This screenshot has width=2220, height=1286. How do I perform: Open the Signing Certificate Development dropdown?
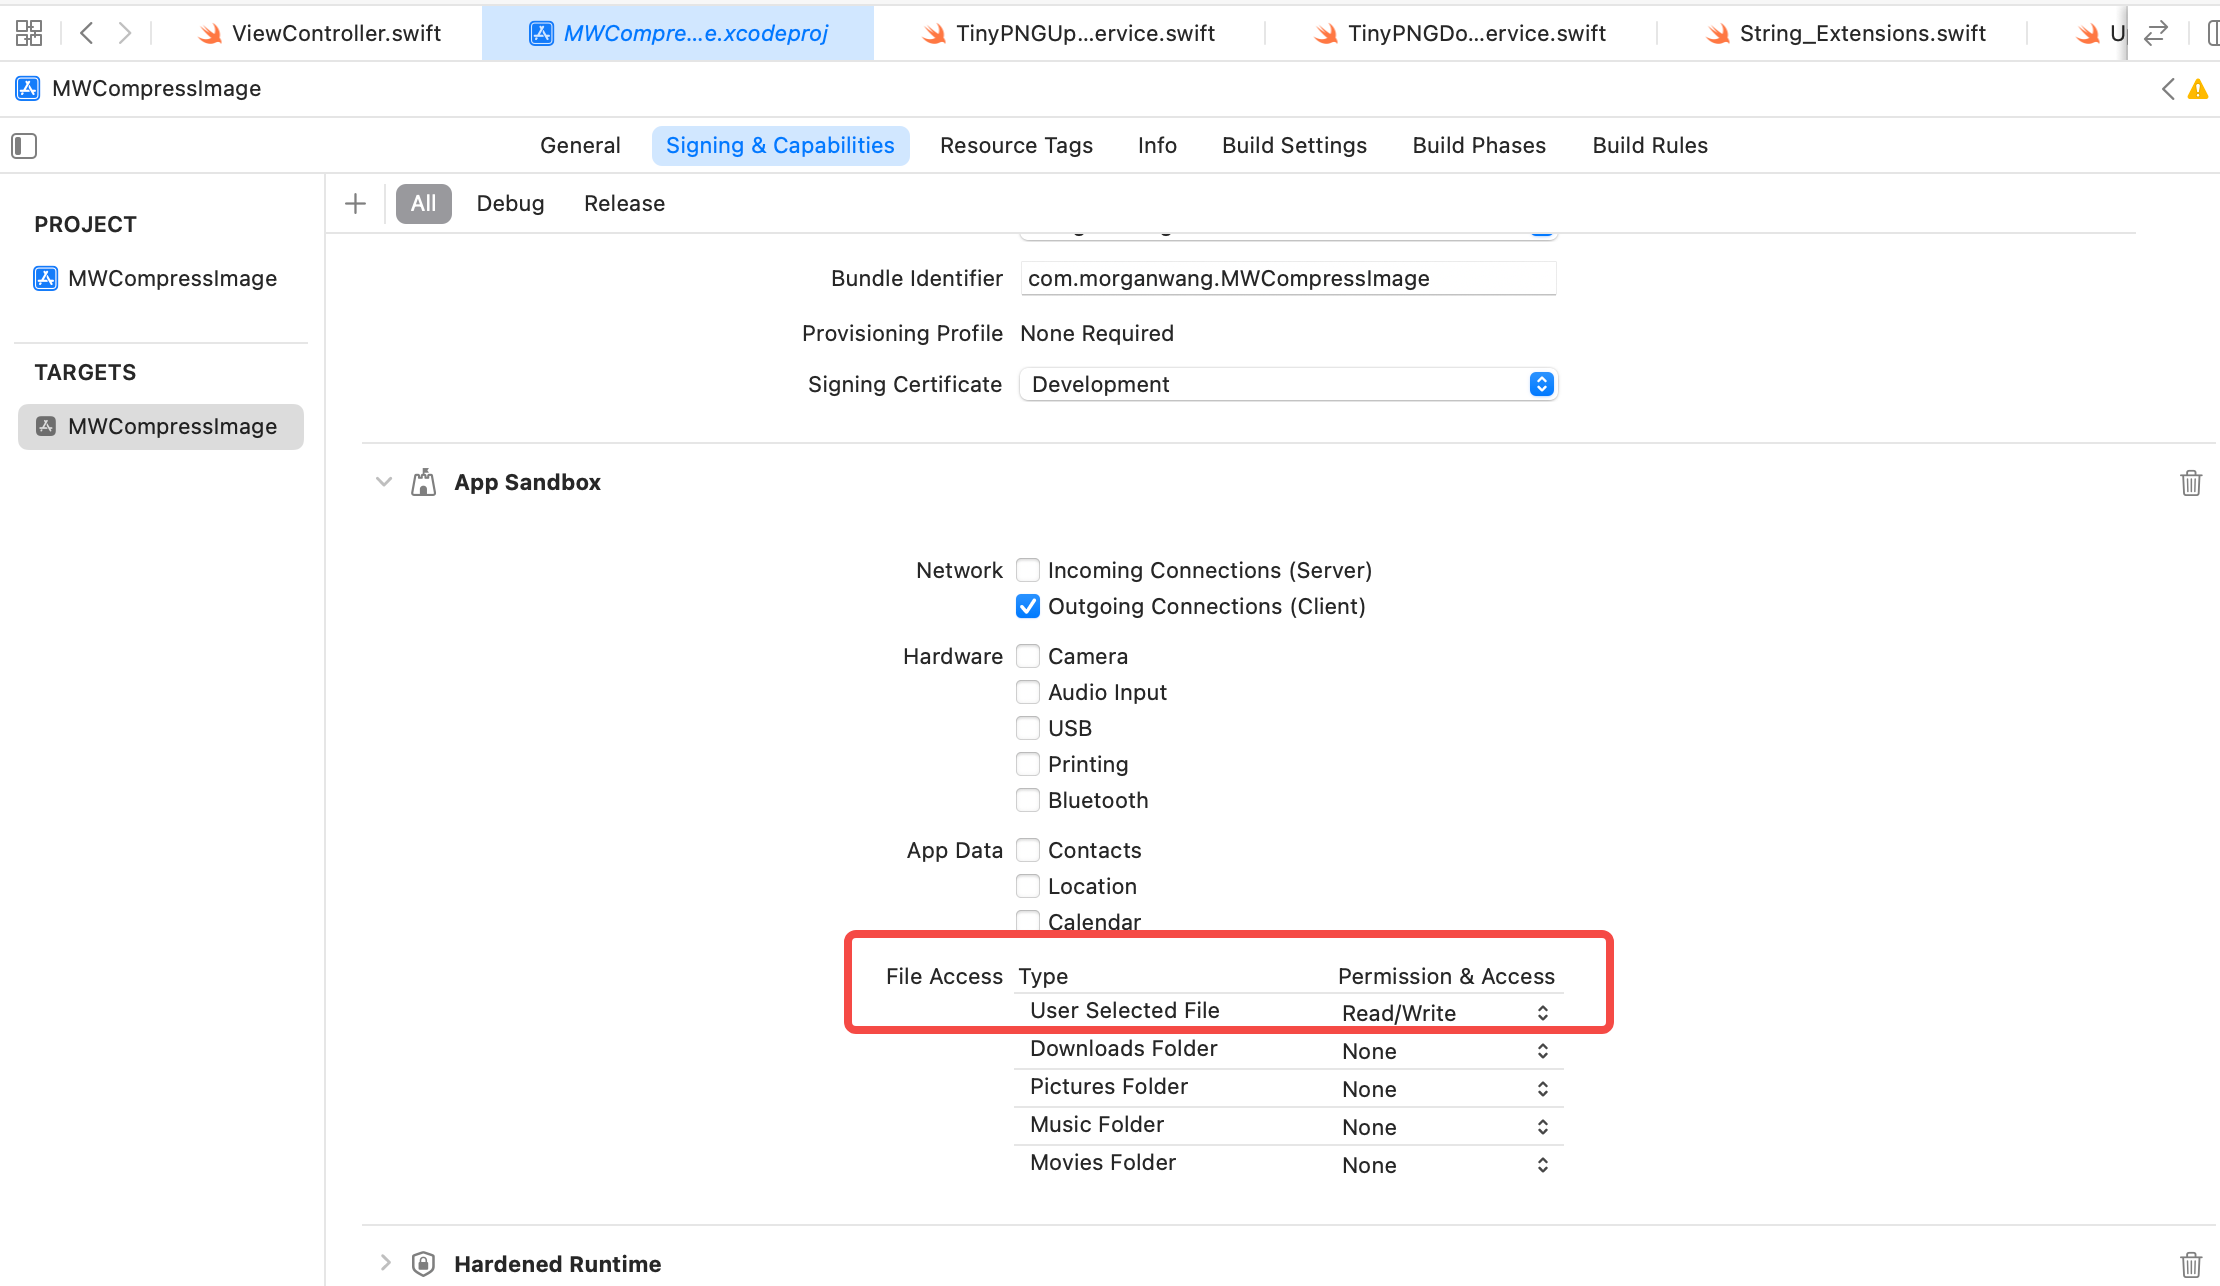pos(1288,384)
